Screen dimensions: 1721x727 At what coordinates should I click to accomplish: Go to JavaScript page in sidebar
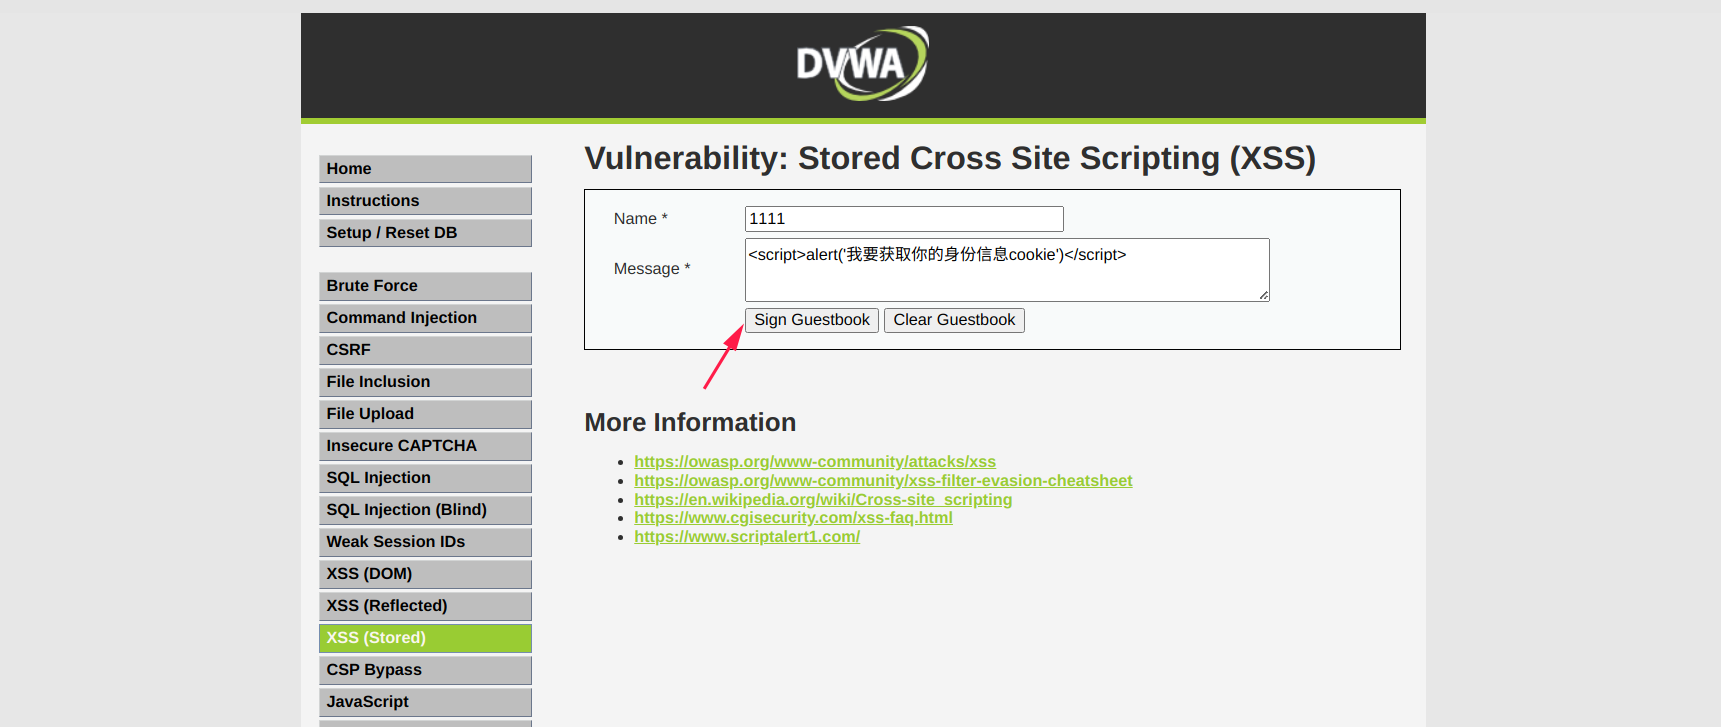(x=425, y=702)
